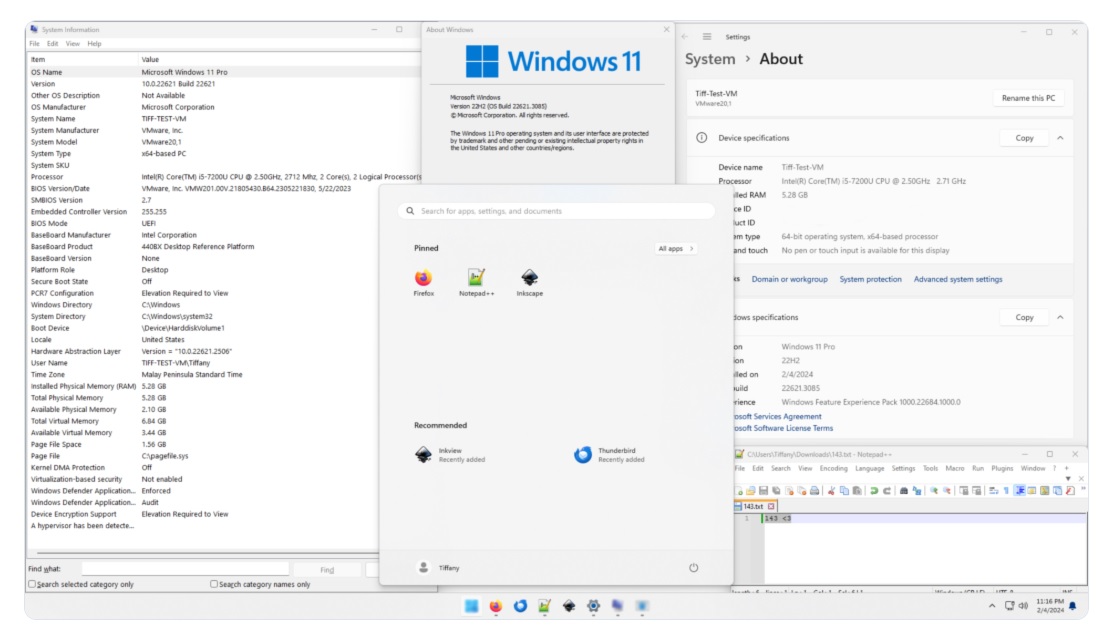Screen dimensions: 1097x629
Task: Open the Help menu in System Information
Action: (x=94, y=43)
